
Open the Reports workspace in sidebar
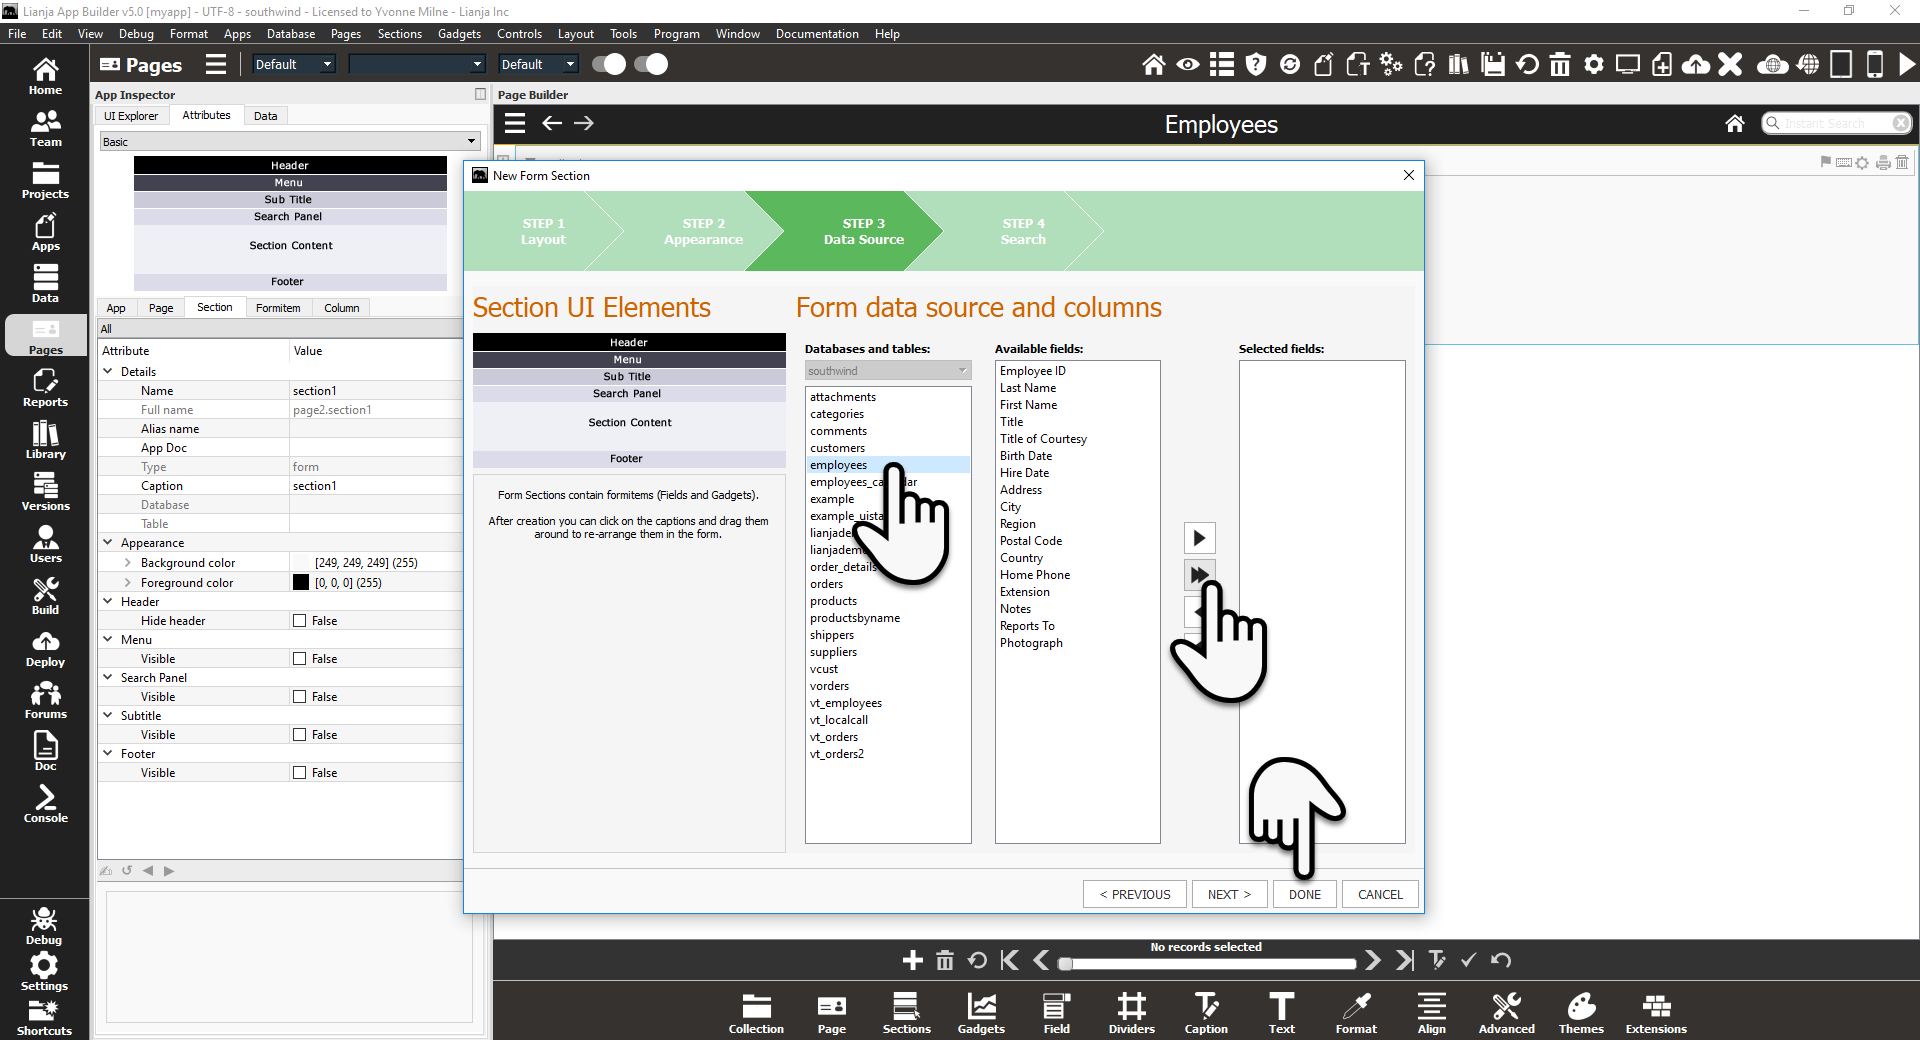(45, 388)
